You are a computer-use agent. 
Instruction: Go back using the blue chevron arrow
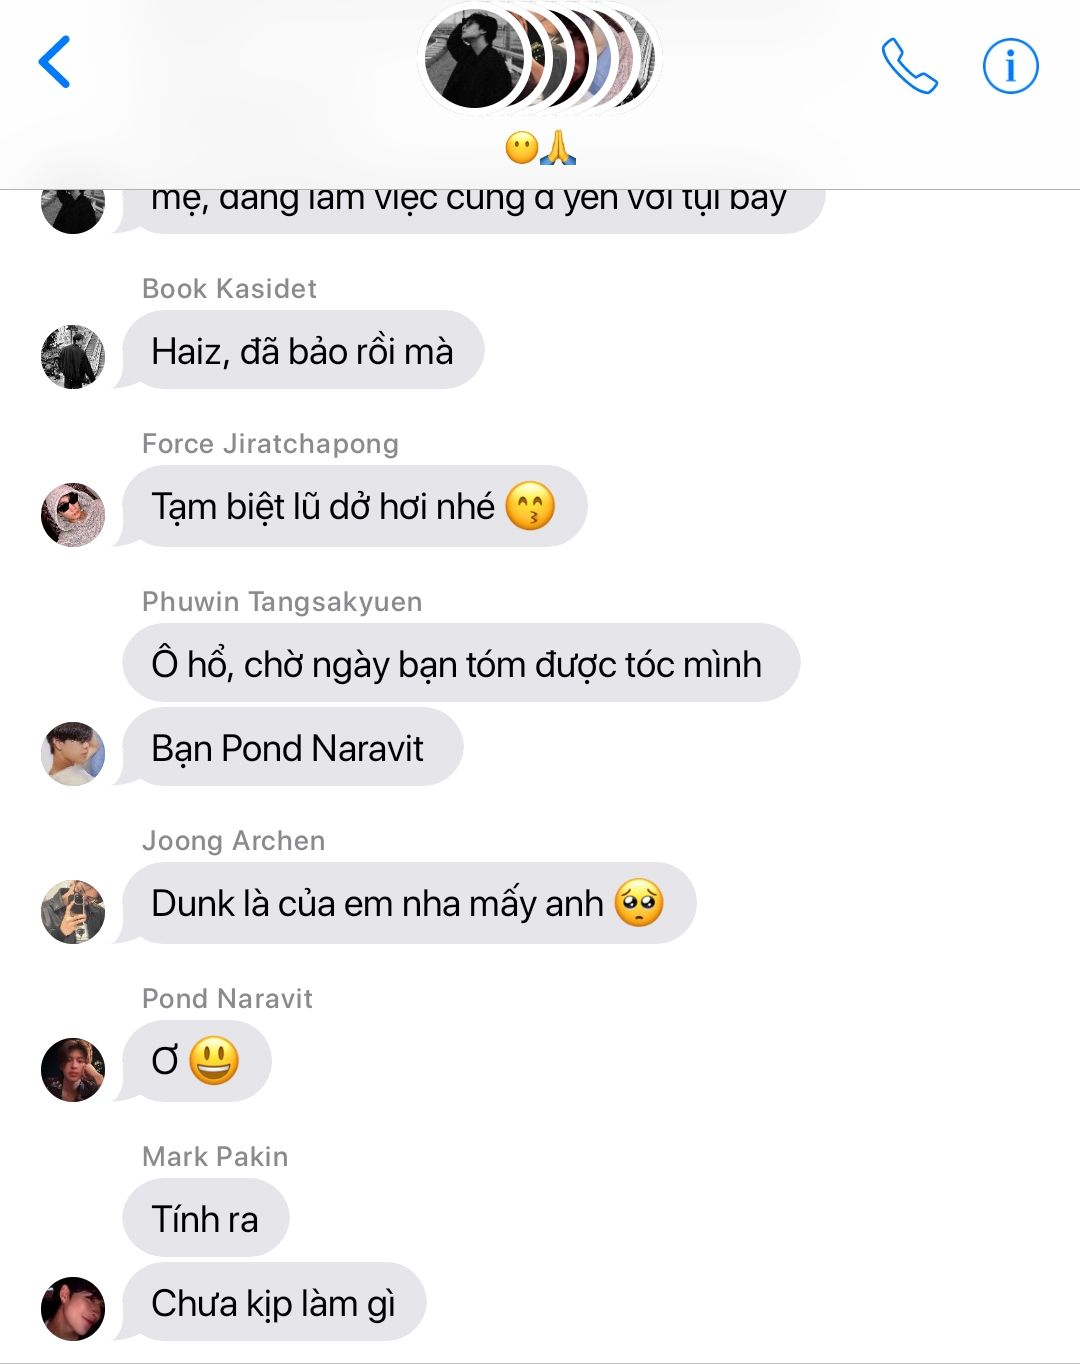point(55,62)
